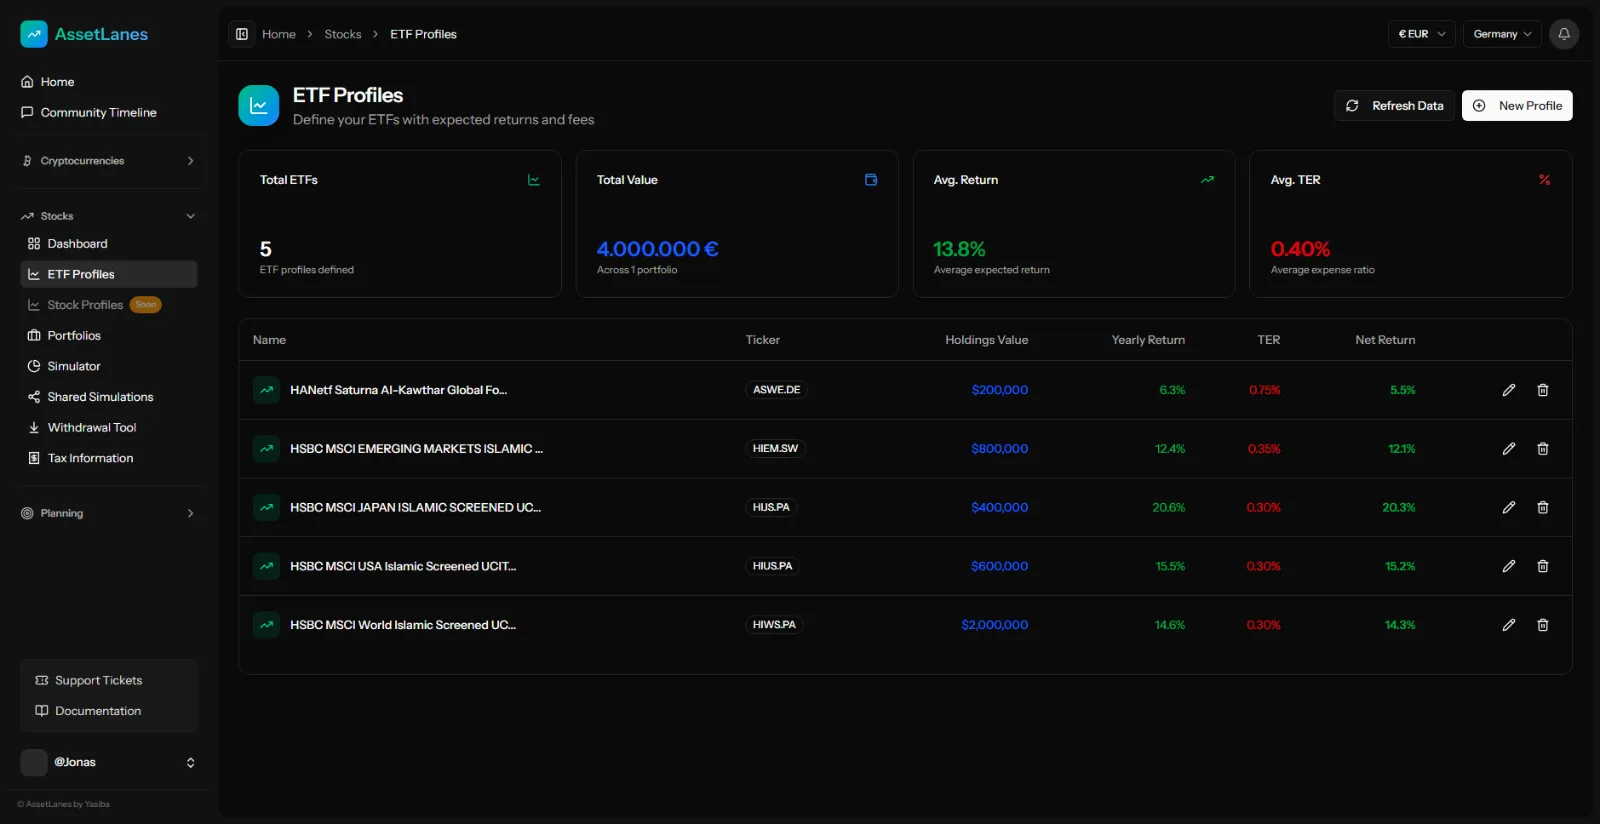The height and width of the screenshot is (824, 1600).
Task: Edit HSBC MSCI World row pencil icon
Action: pos(1509,625)
